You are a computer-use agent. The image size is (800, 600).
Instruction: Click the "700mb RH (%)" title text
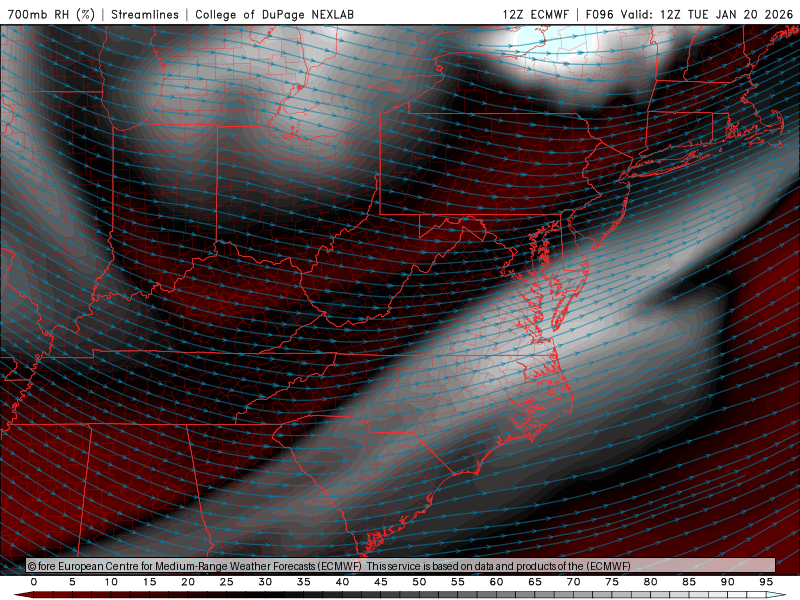(x=51, y=14)
